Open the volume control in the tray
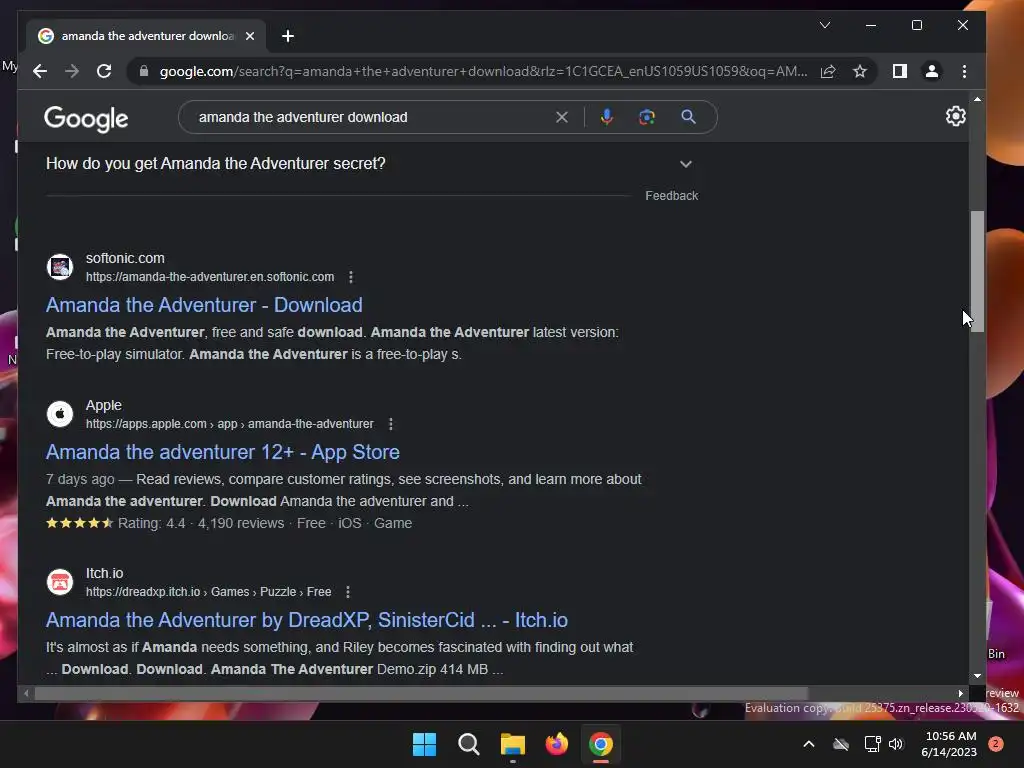The height and width of the screenshot is (768, 1024). [896, 744]
